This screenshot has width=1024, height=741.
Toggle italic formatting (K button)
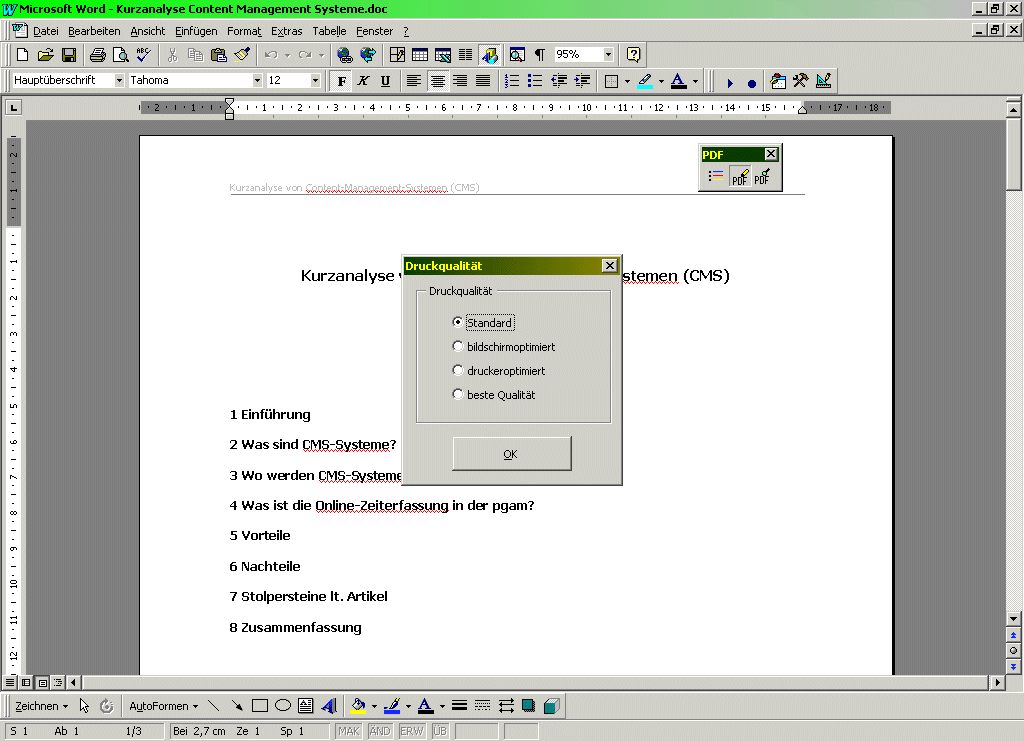click(x=364, y=81)
